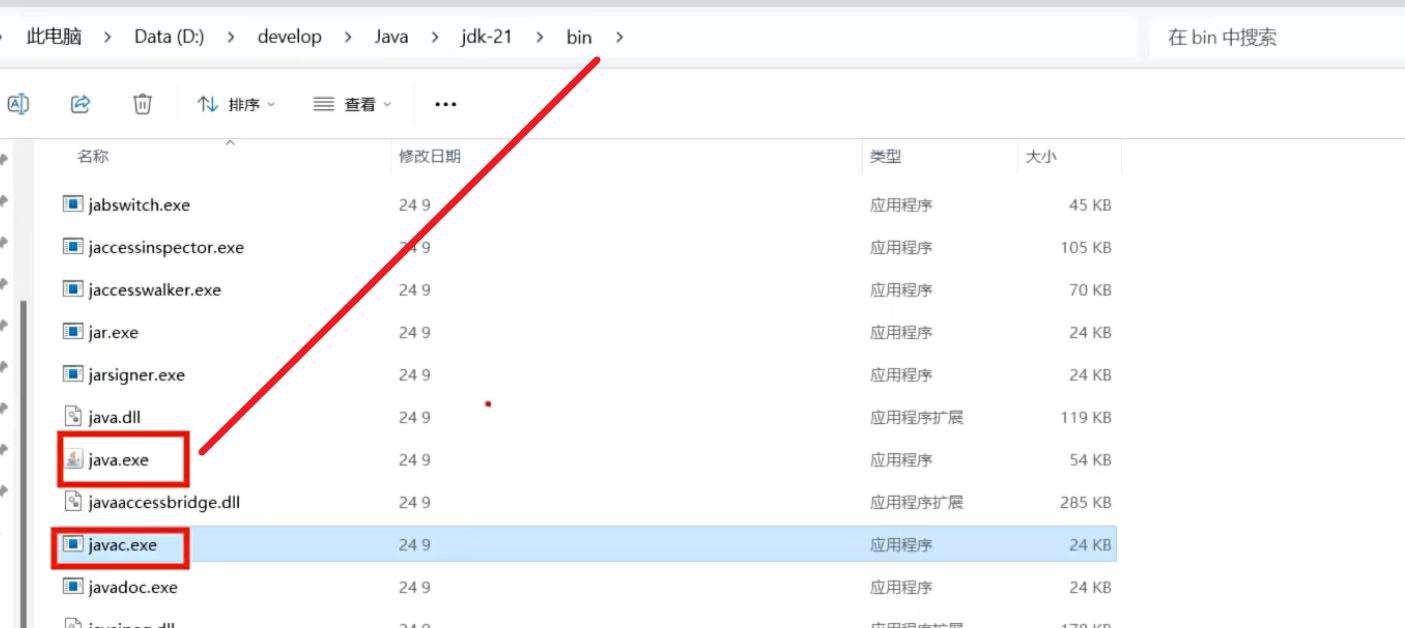This screenshot has width=1405, height=628.
Task: Open the 查看 view dropdown
Action: (x=352, y=104)
